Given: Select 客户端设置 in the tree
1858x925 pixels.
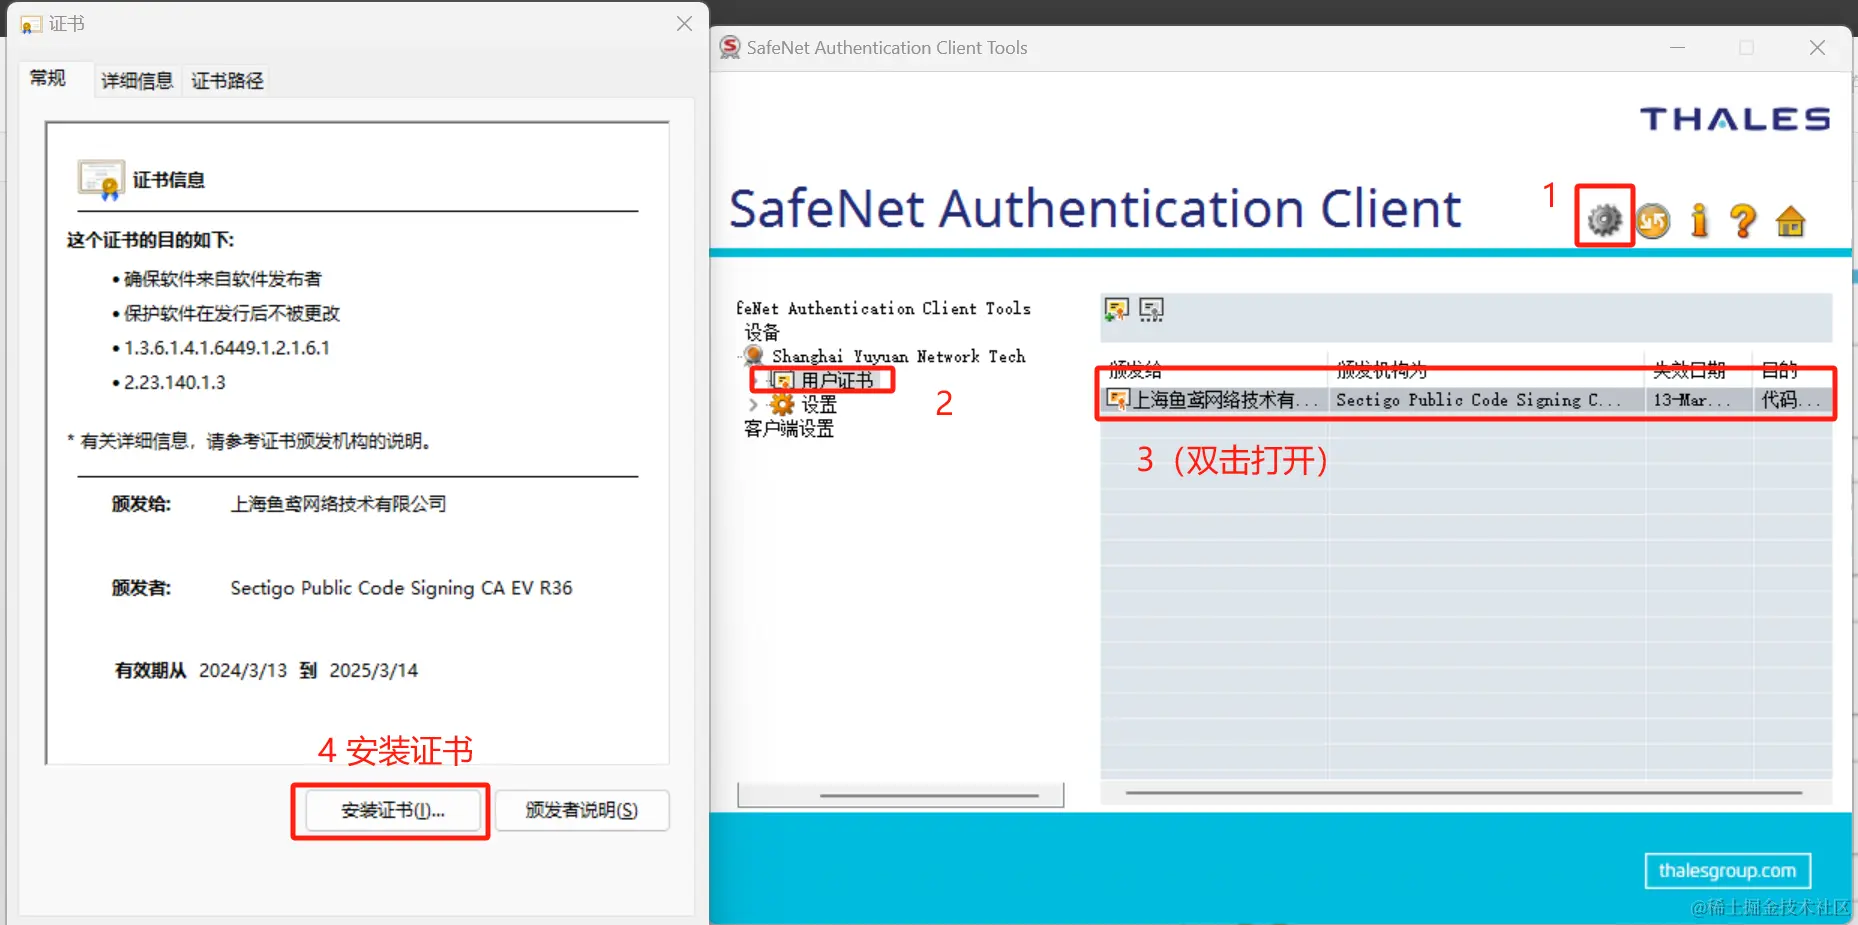Looking at the screenshot, I should (x=788, y=428).
